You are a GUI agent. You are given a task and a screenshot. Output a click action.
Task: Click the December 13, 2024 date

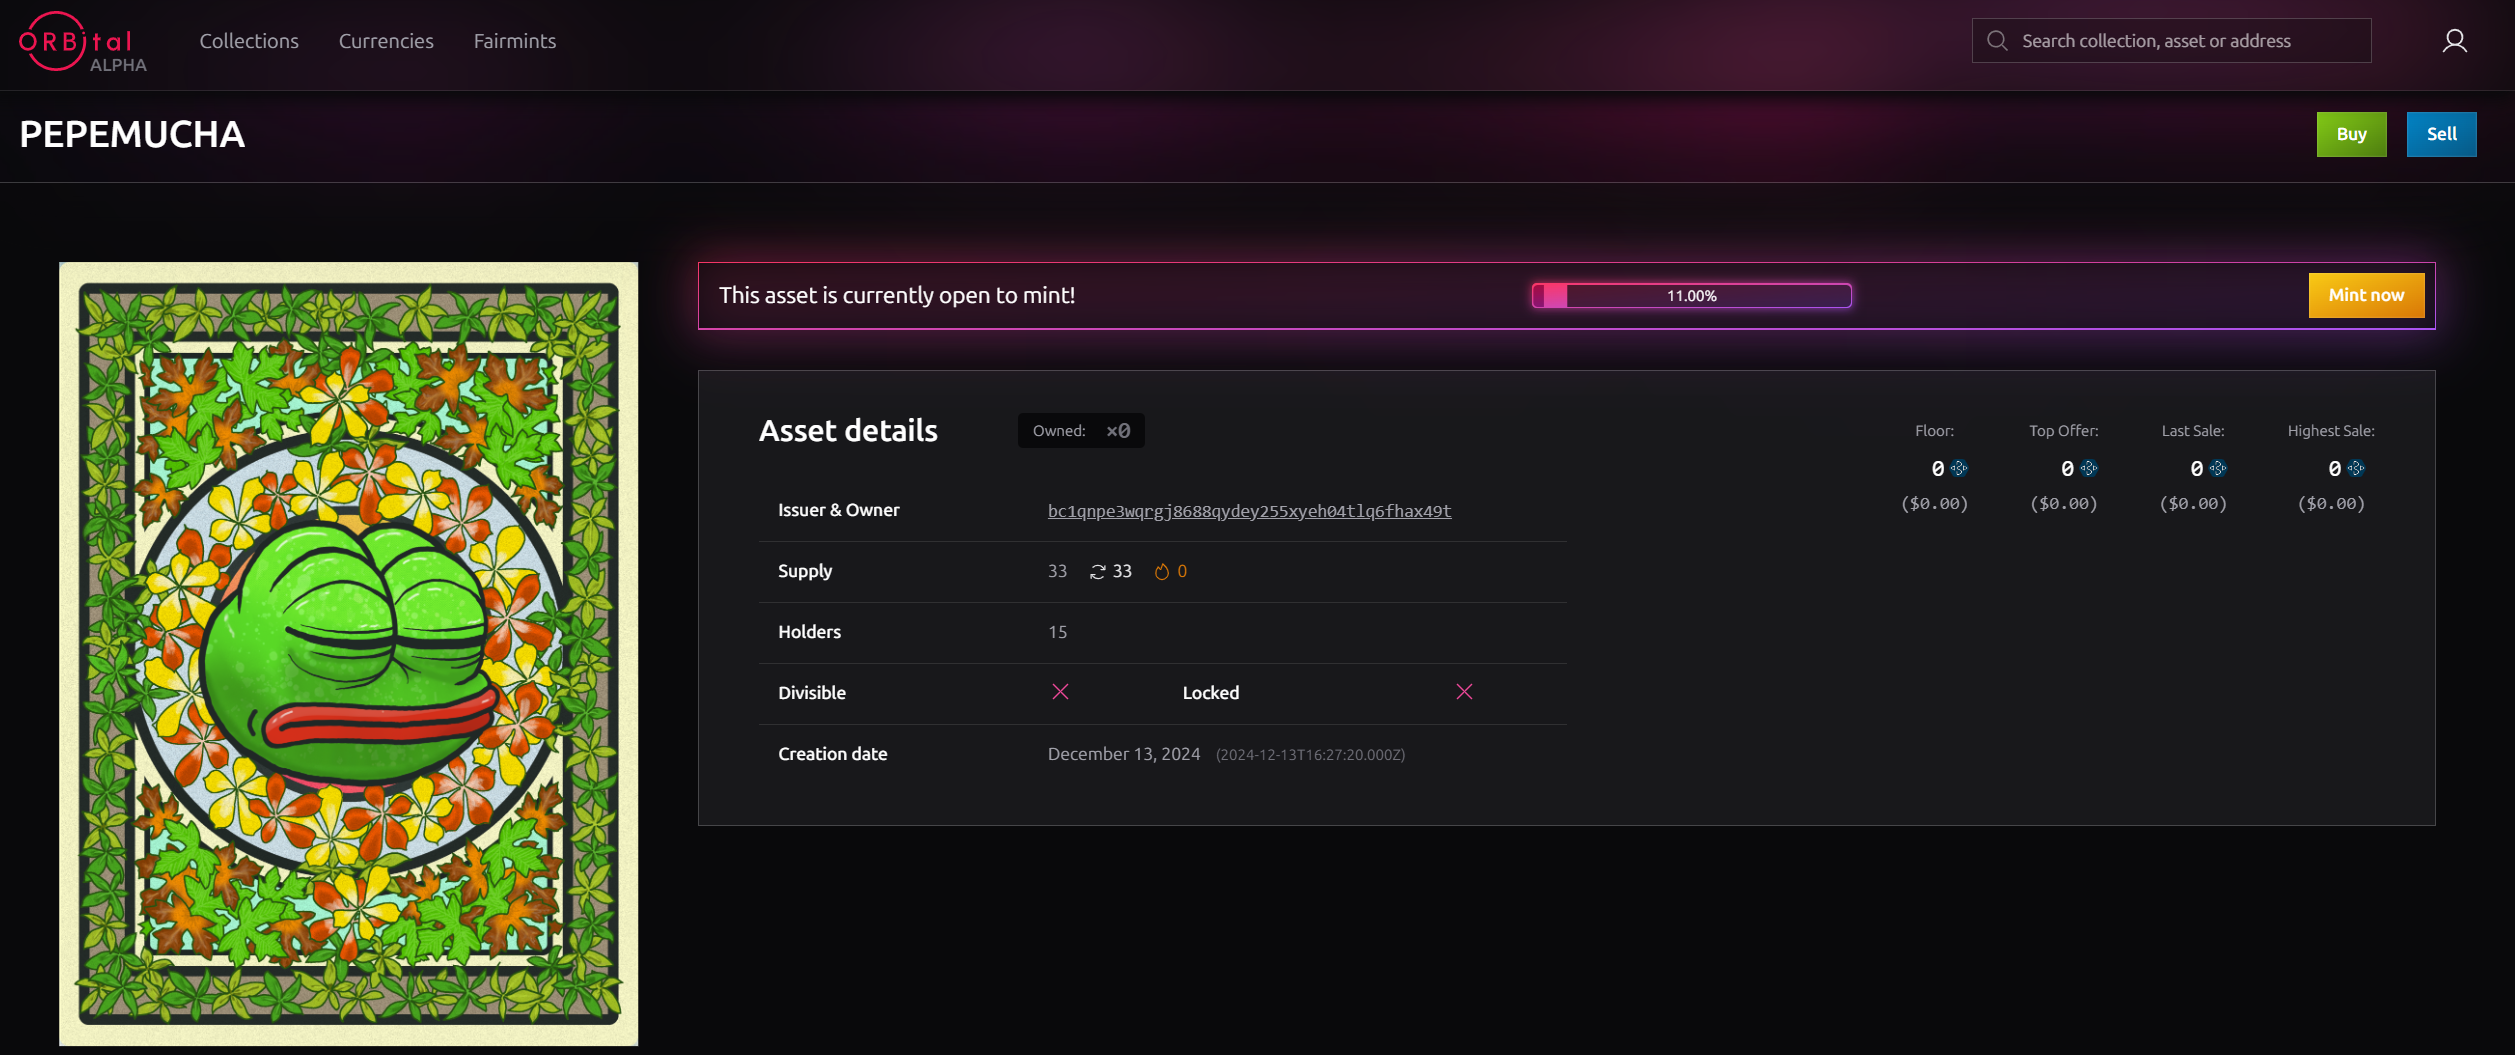1123,754
